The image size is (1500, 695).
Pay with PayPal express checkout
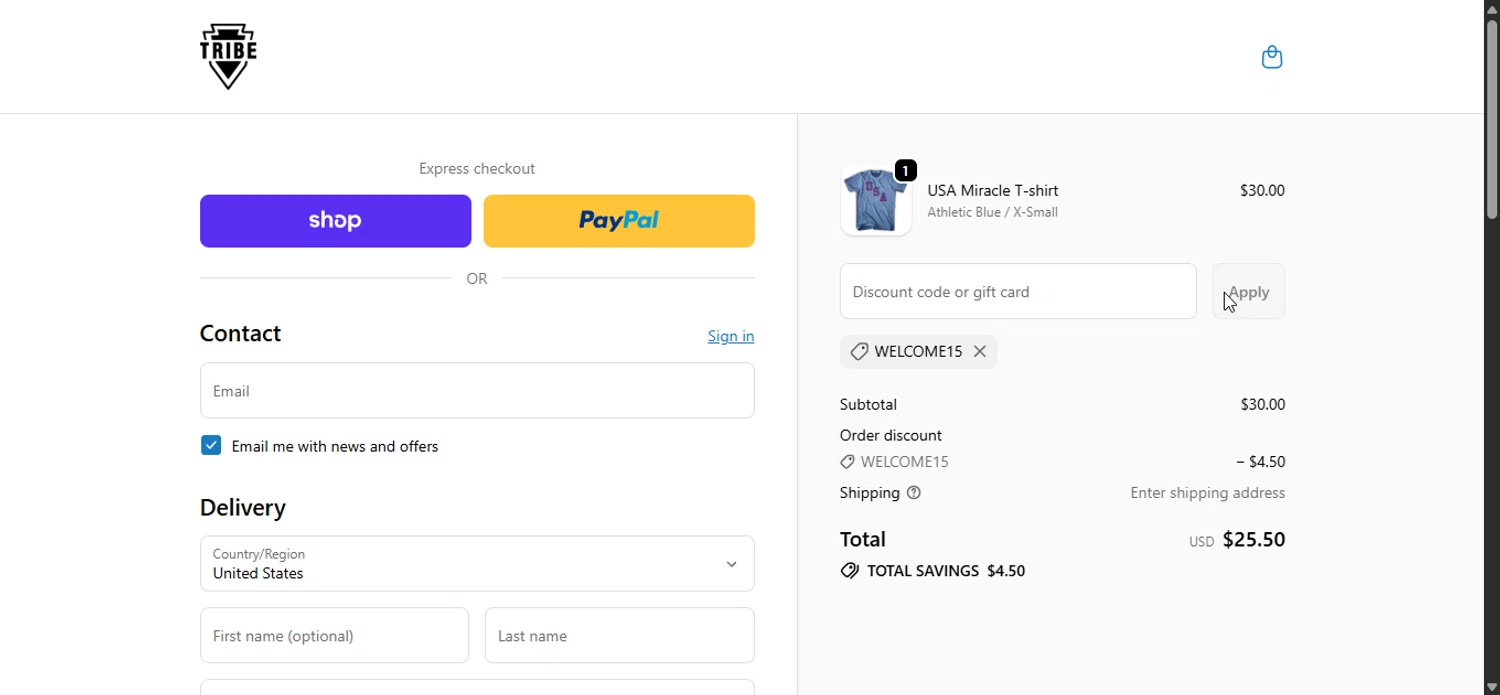[x=619, y=221]
